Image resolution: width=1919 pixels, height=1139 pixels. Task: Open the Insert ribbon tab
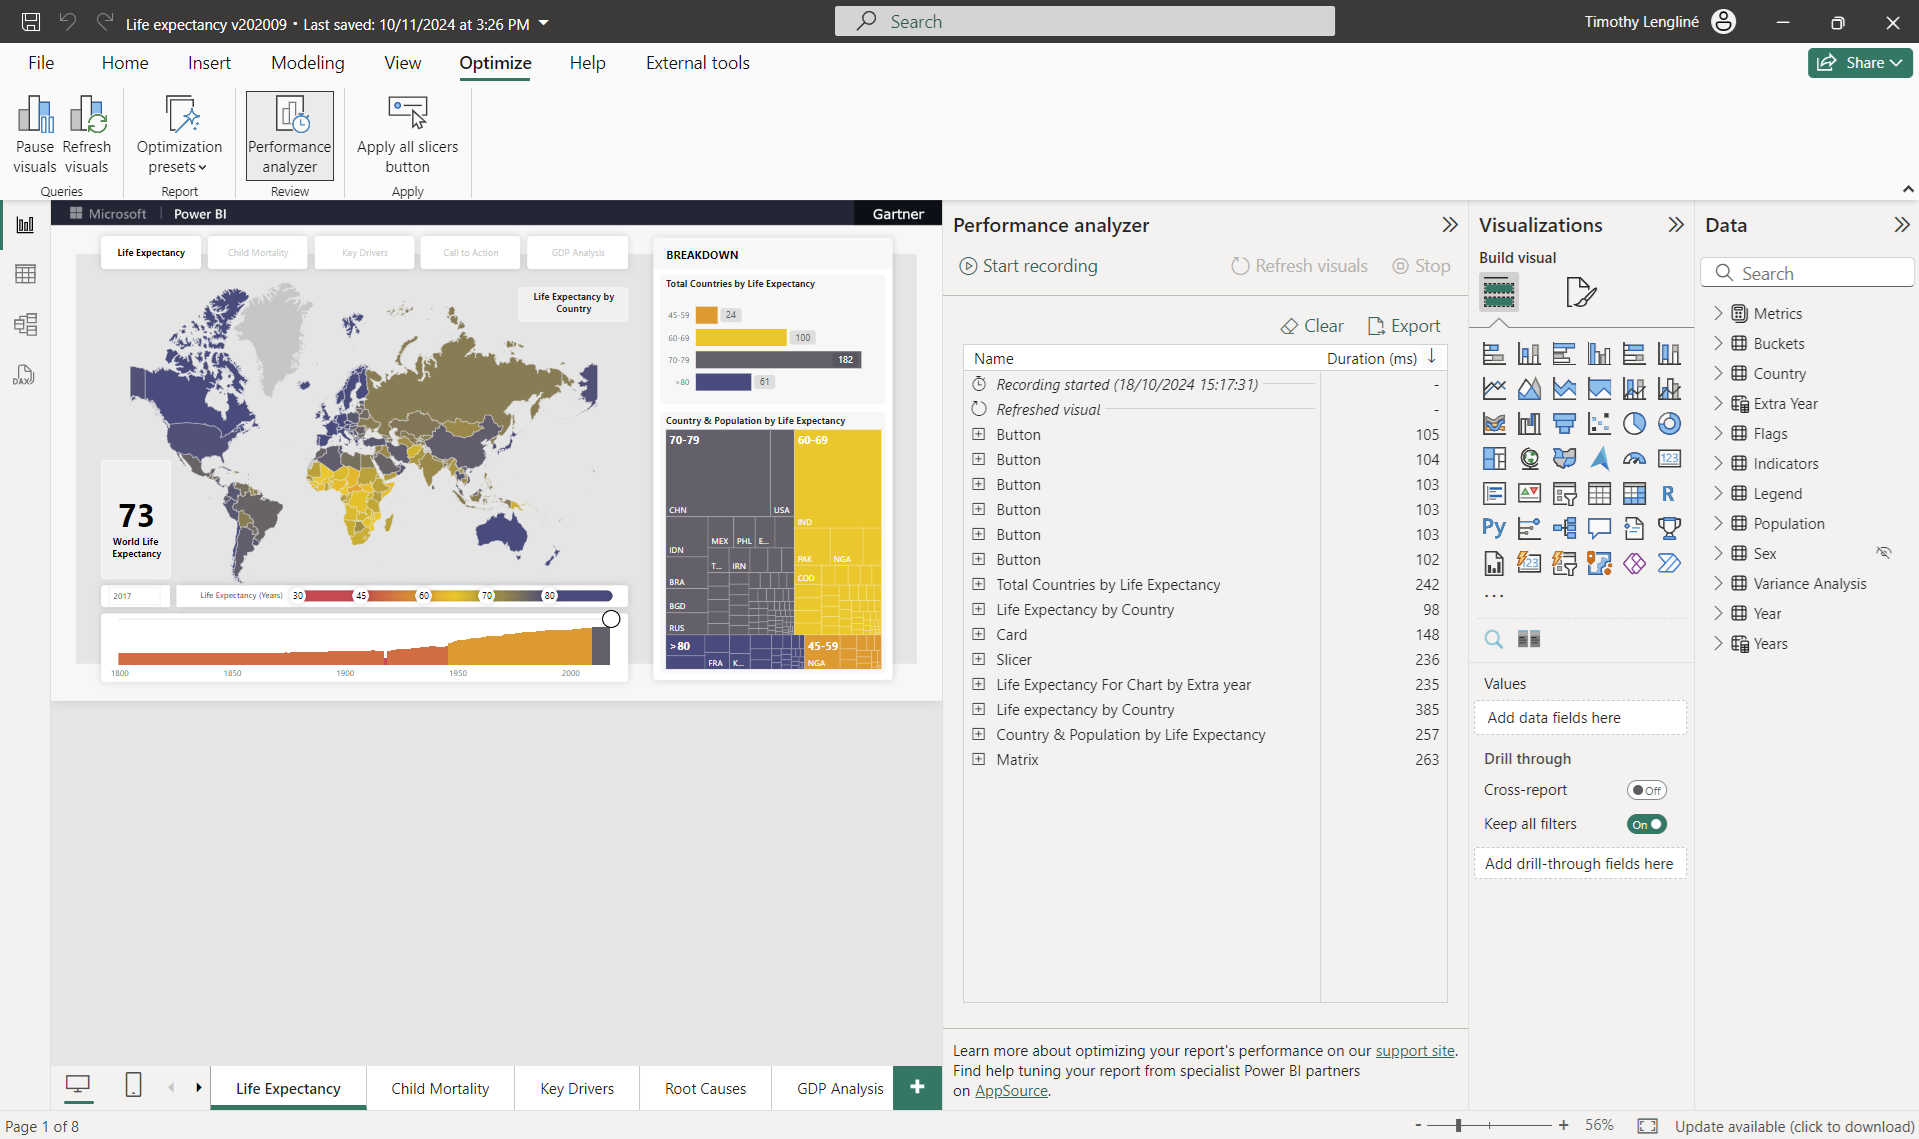(x=209, y=63)
